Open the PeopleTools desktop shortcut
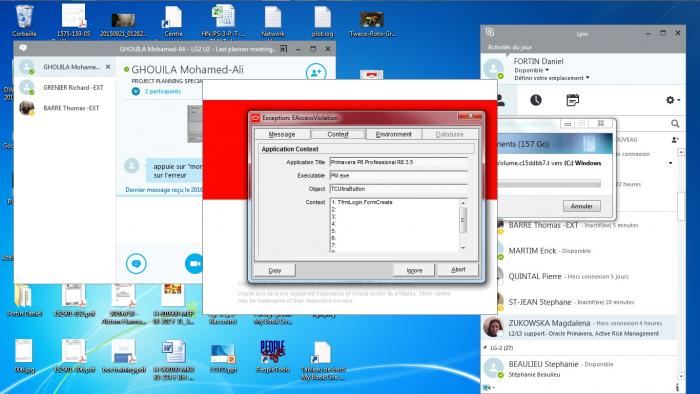 (x=272, y=356)
